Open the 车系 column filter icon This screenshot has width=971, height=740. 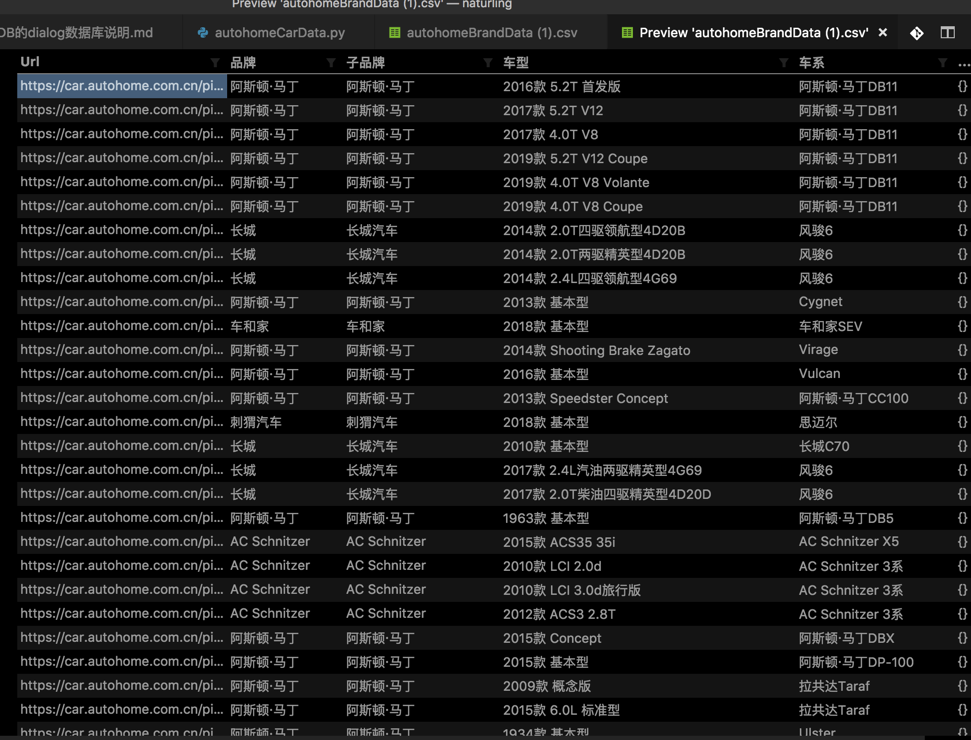(943, 63)
